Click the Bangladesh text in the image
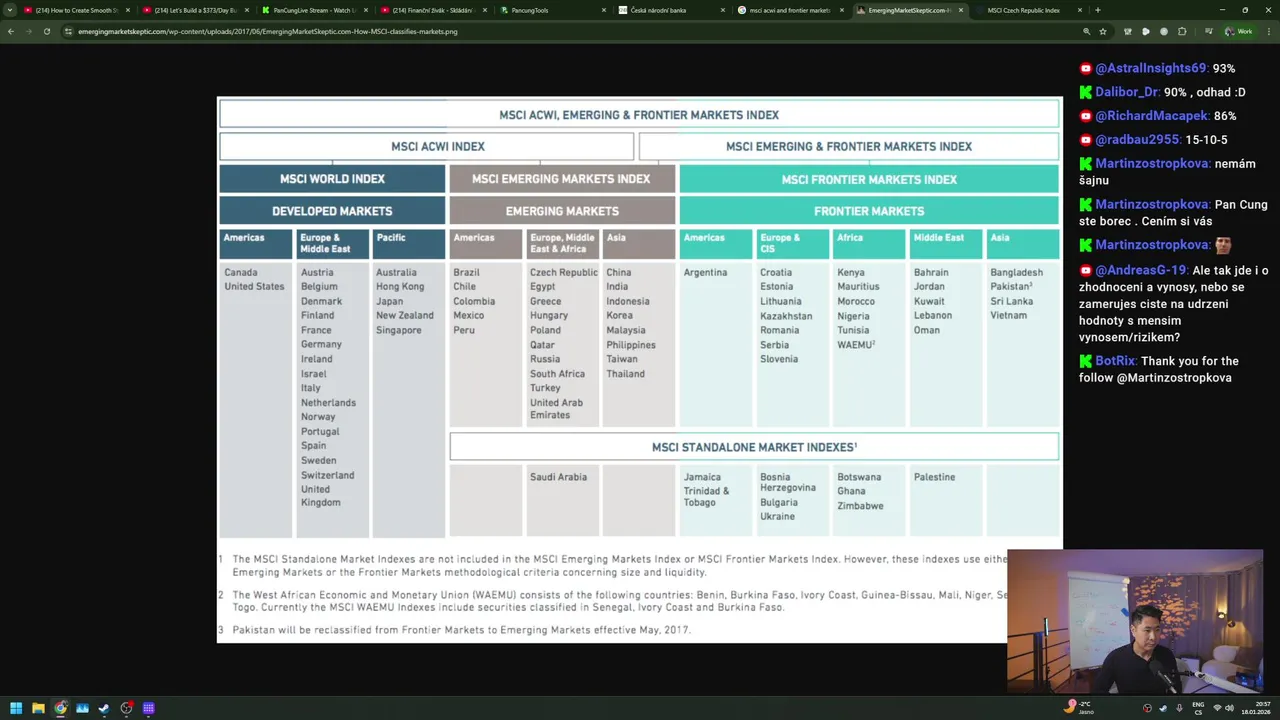This screenshot has width=1280, height=720. [x=1016, y=272]
